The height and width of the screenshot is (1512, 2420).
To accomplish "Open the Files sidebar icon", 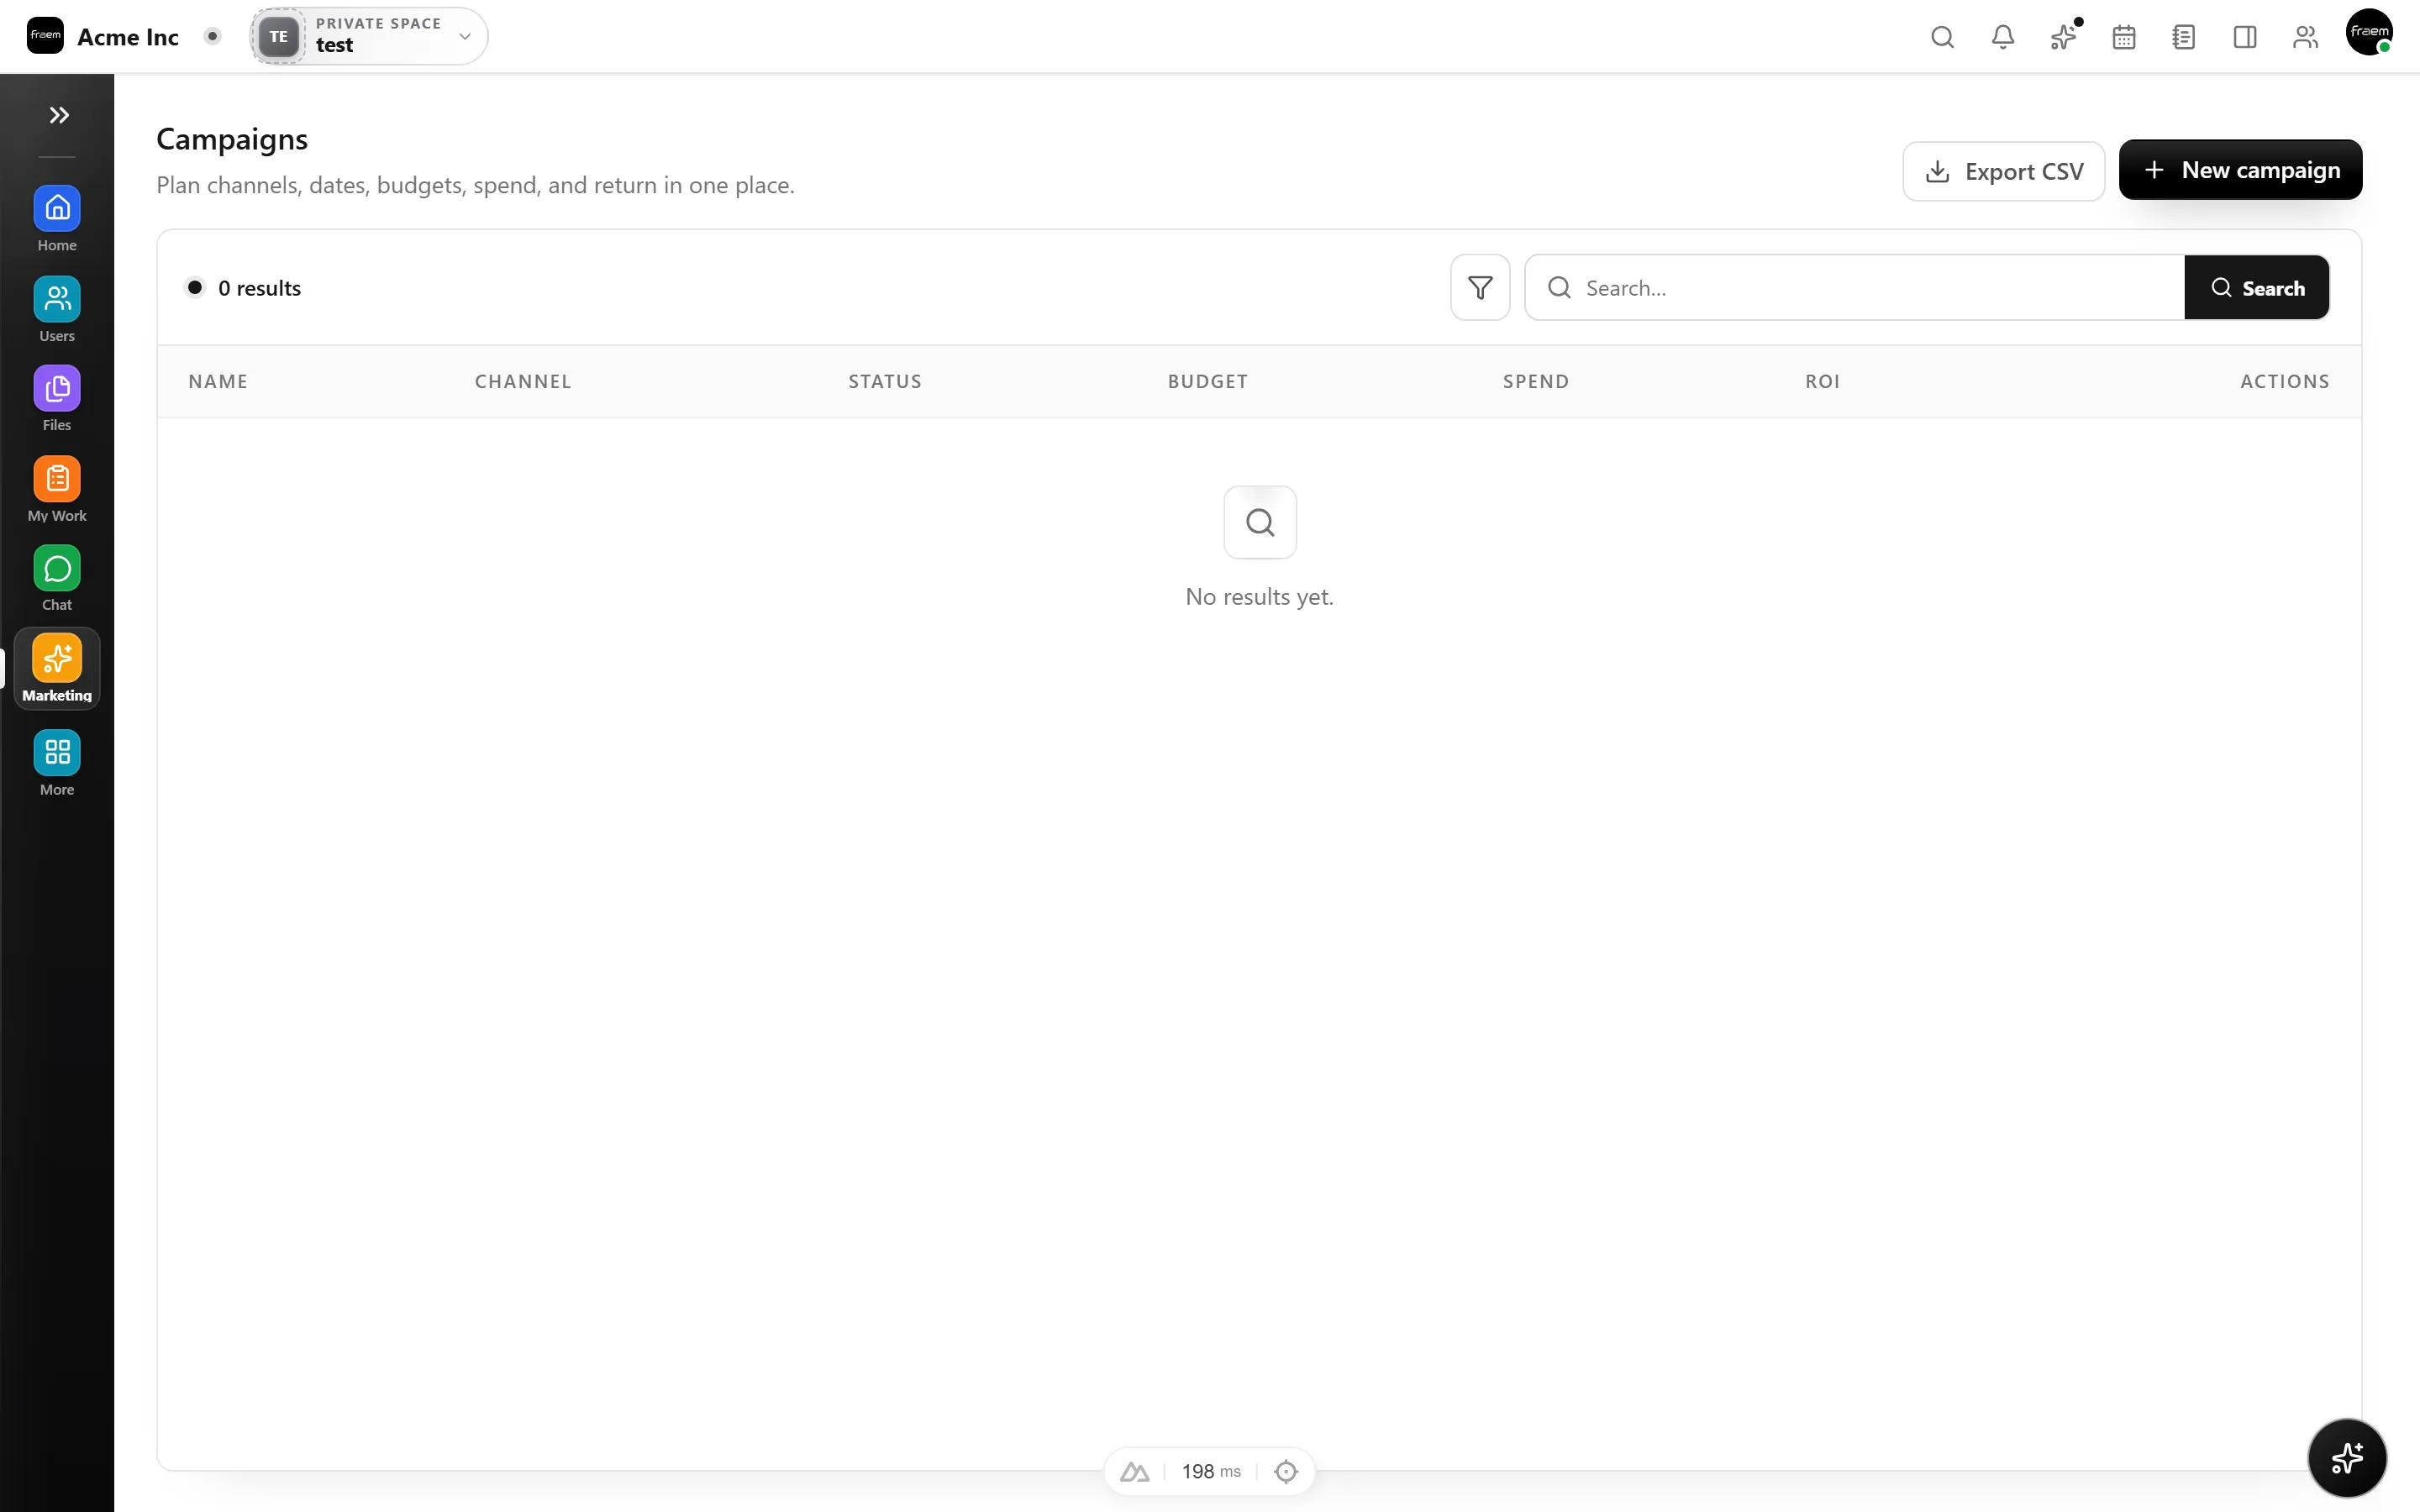I will 57,399.
